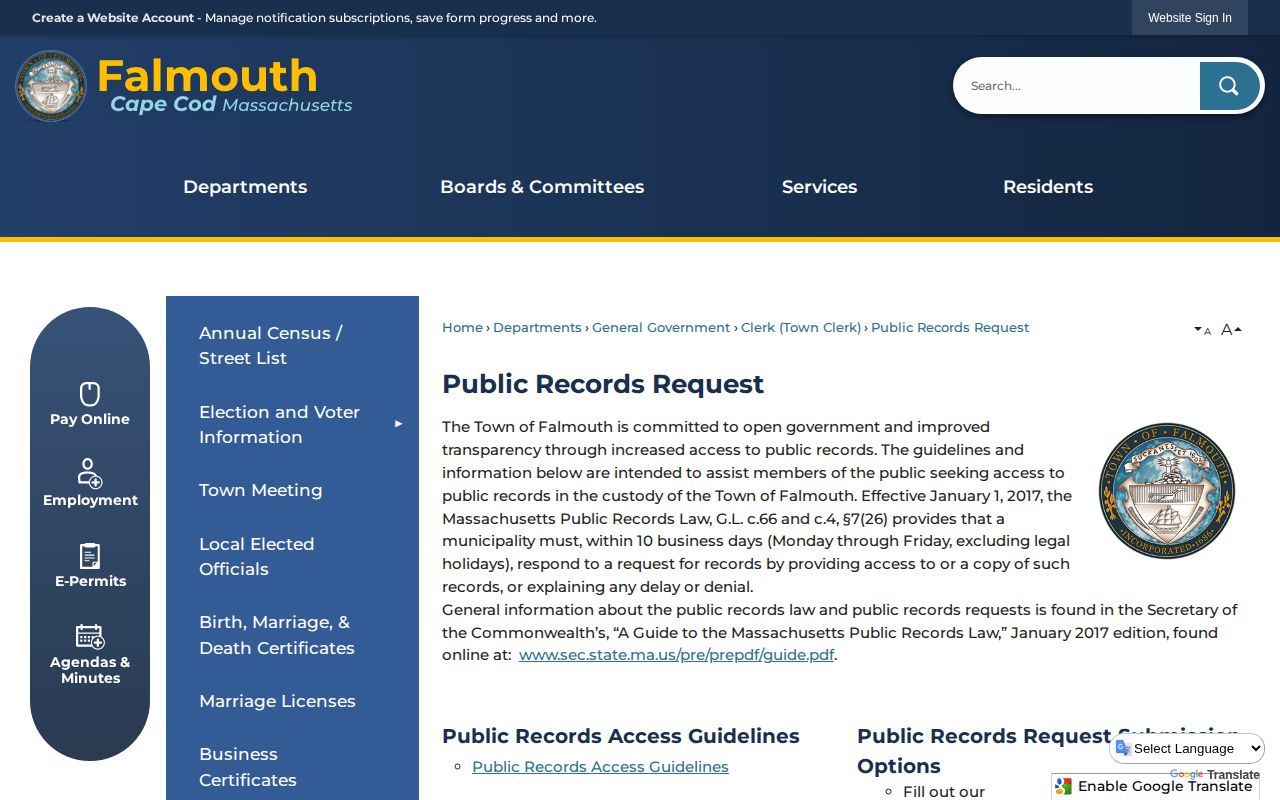Viewport: 1280px width, 800px height.
Task: Click the Falmouth town seal logo in header
Action: 51,86
